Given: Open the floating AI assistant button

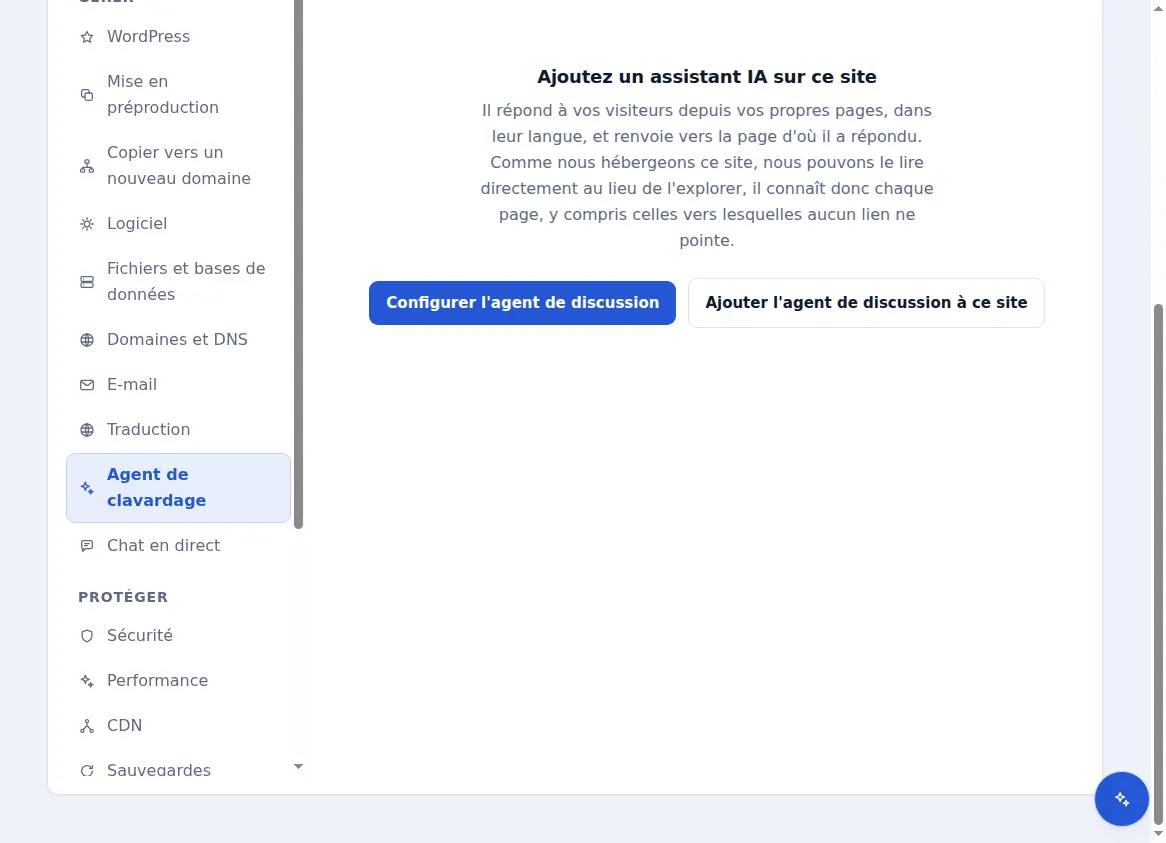Looking at the screenshot, I should pyautogui.click(x=1121, y=799).
